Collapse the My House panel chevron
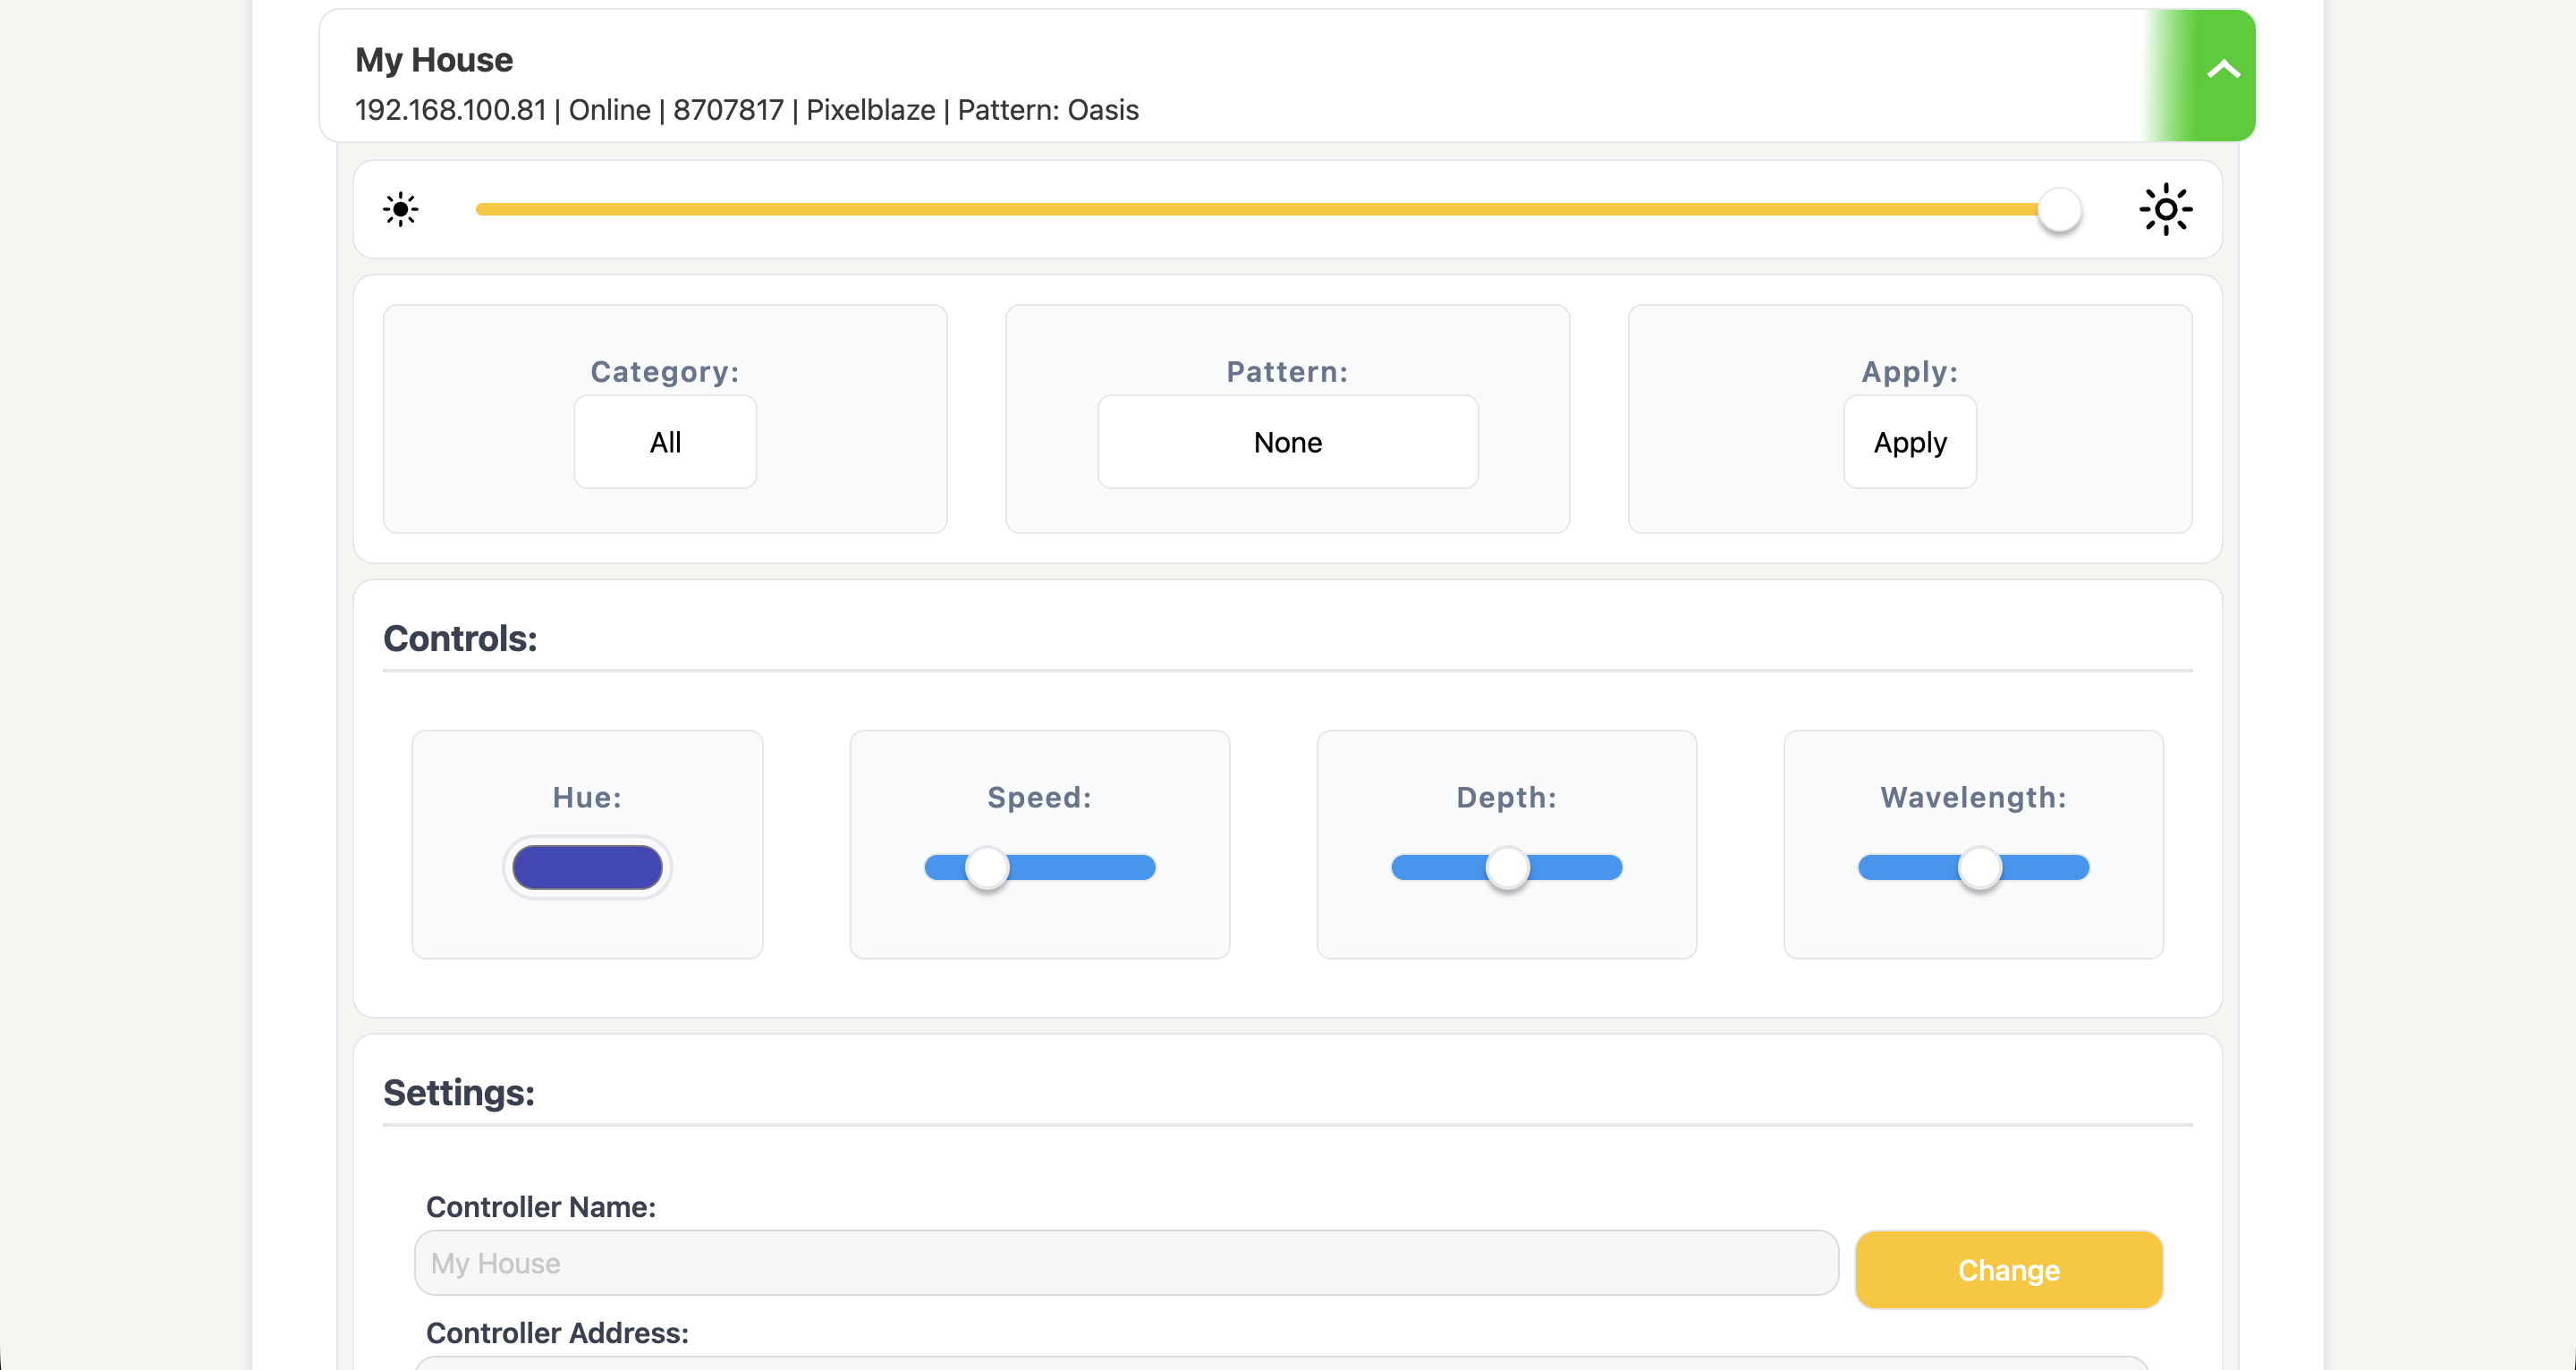The width and height of the screenshot is (2576, 1370). click(2222, 70)
